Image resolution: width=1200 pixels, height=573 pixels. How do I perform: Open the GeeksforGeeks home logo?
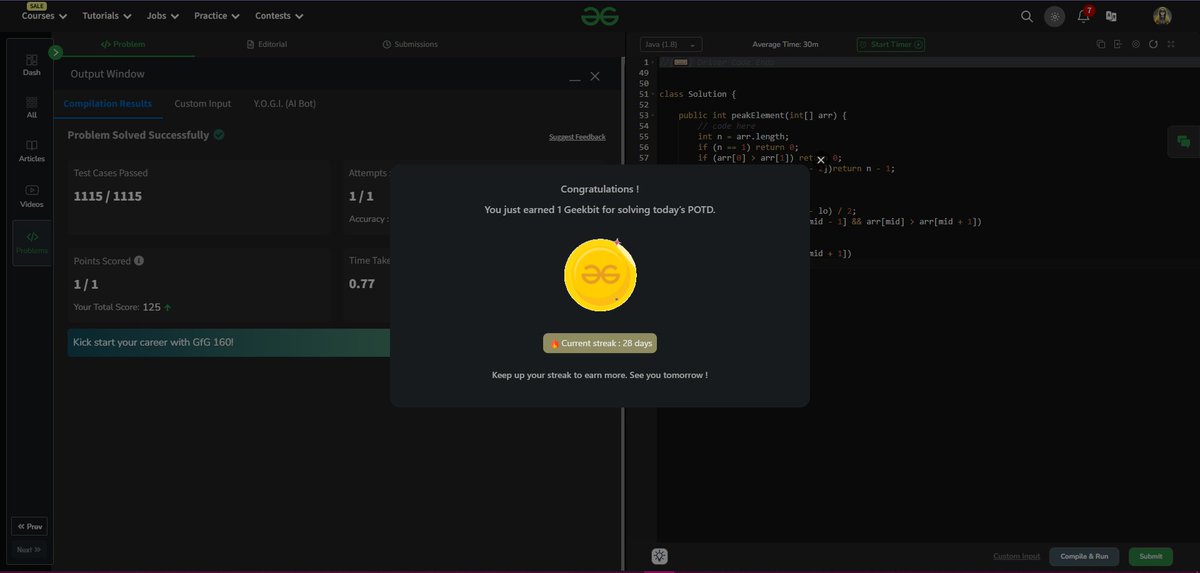coord(600,16)
